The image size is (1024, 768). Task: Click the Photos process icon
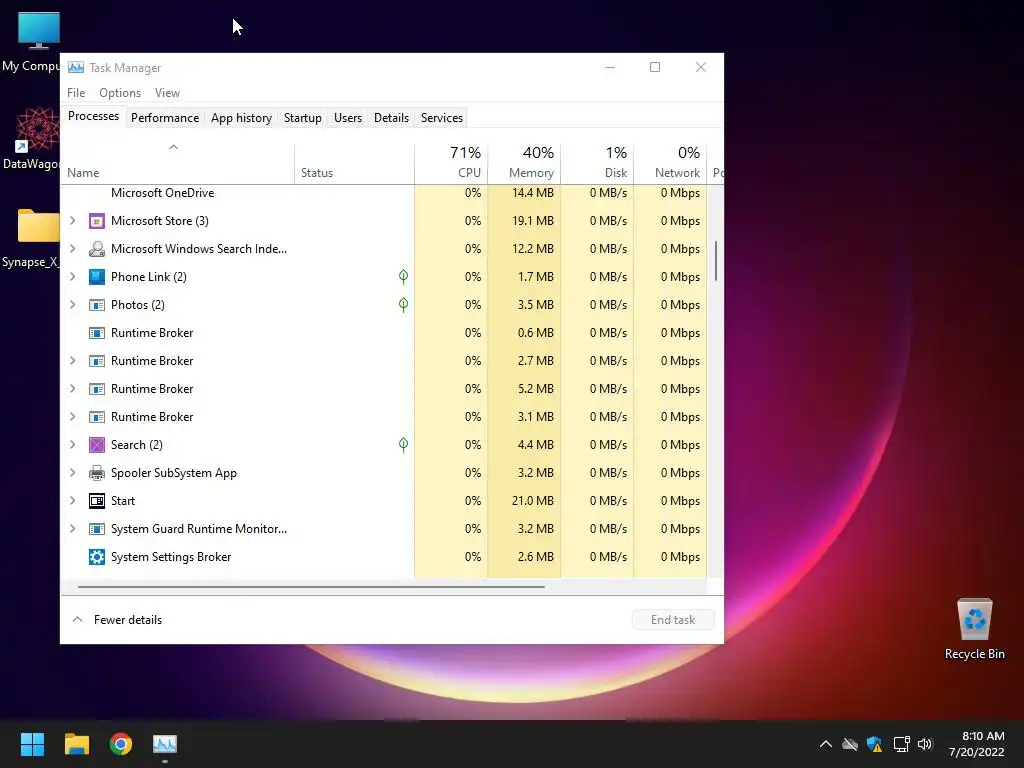[97, 305]
